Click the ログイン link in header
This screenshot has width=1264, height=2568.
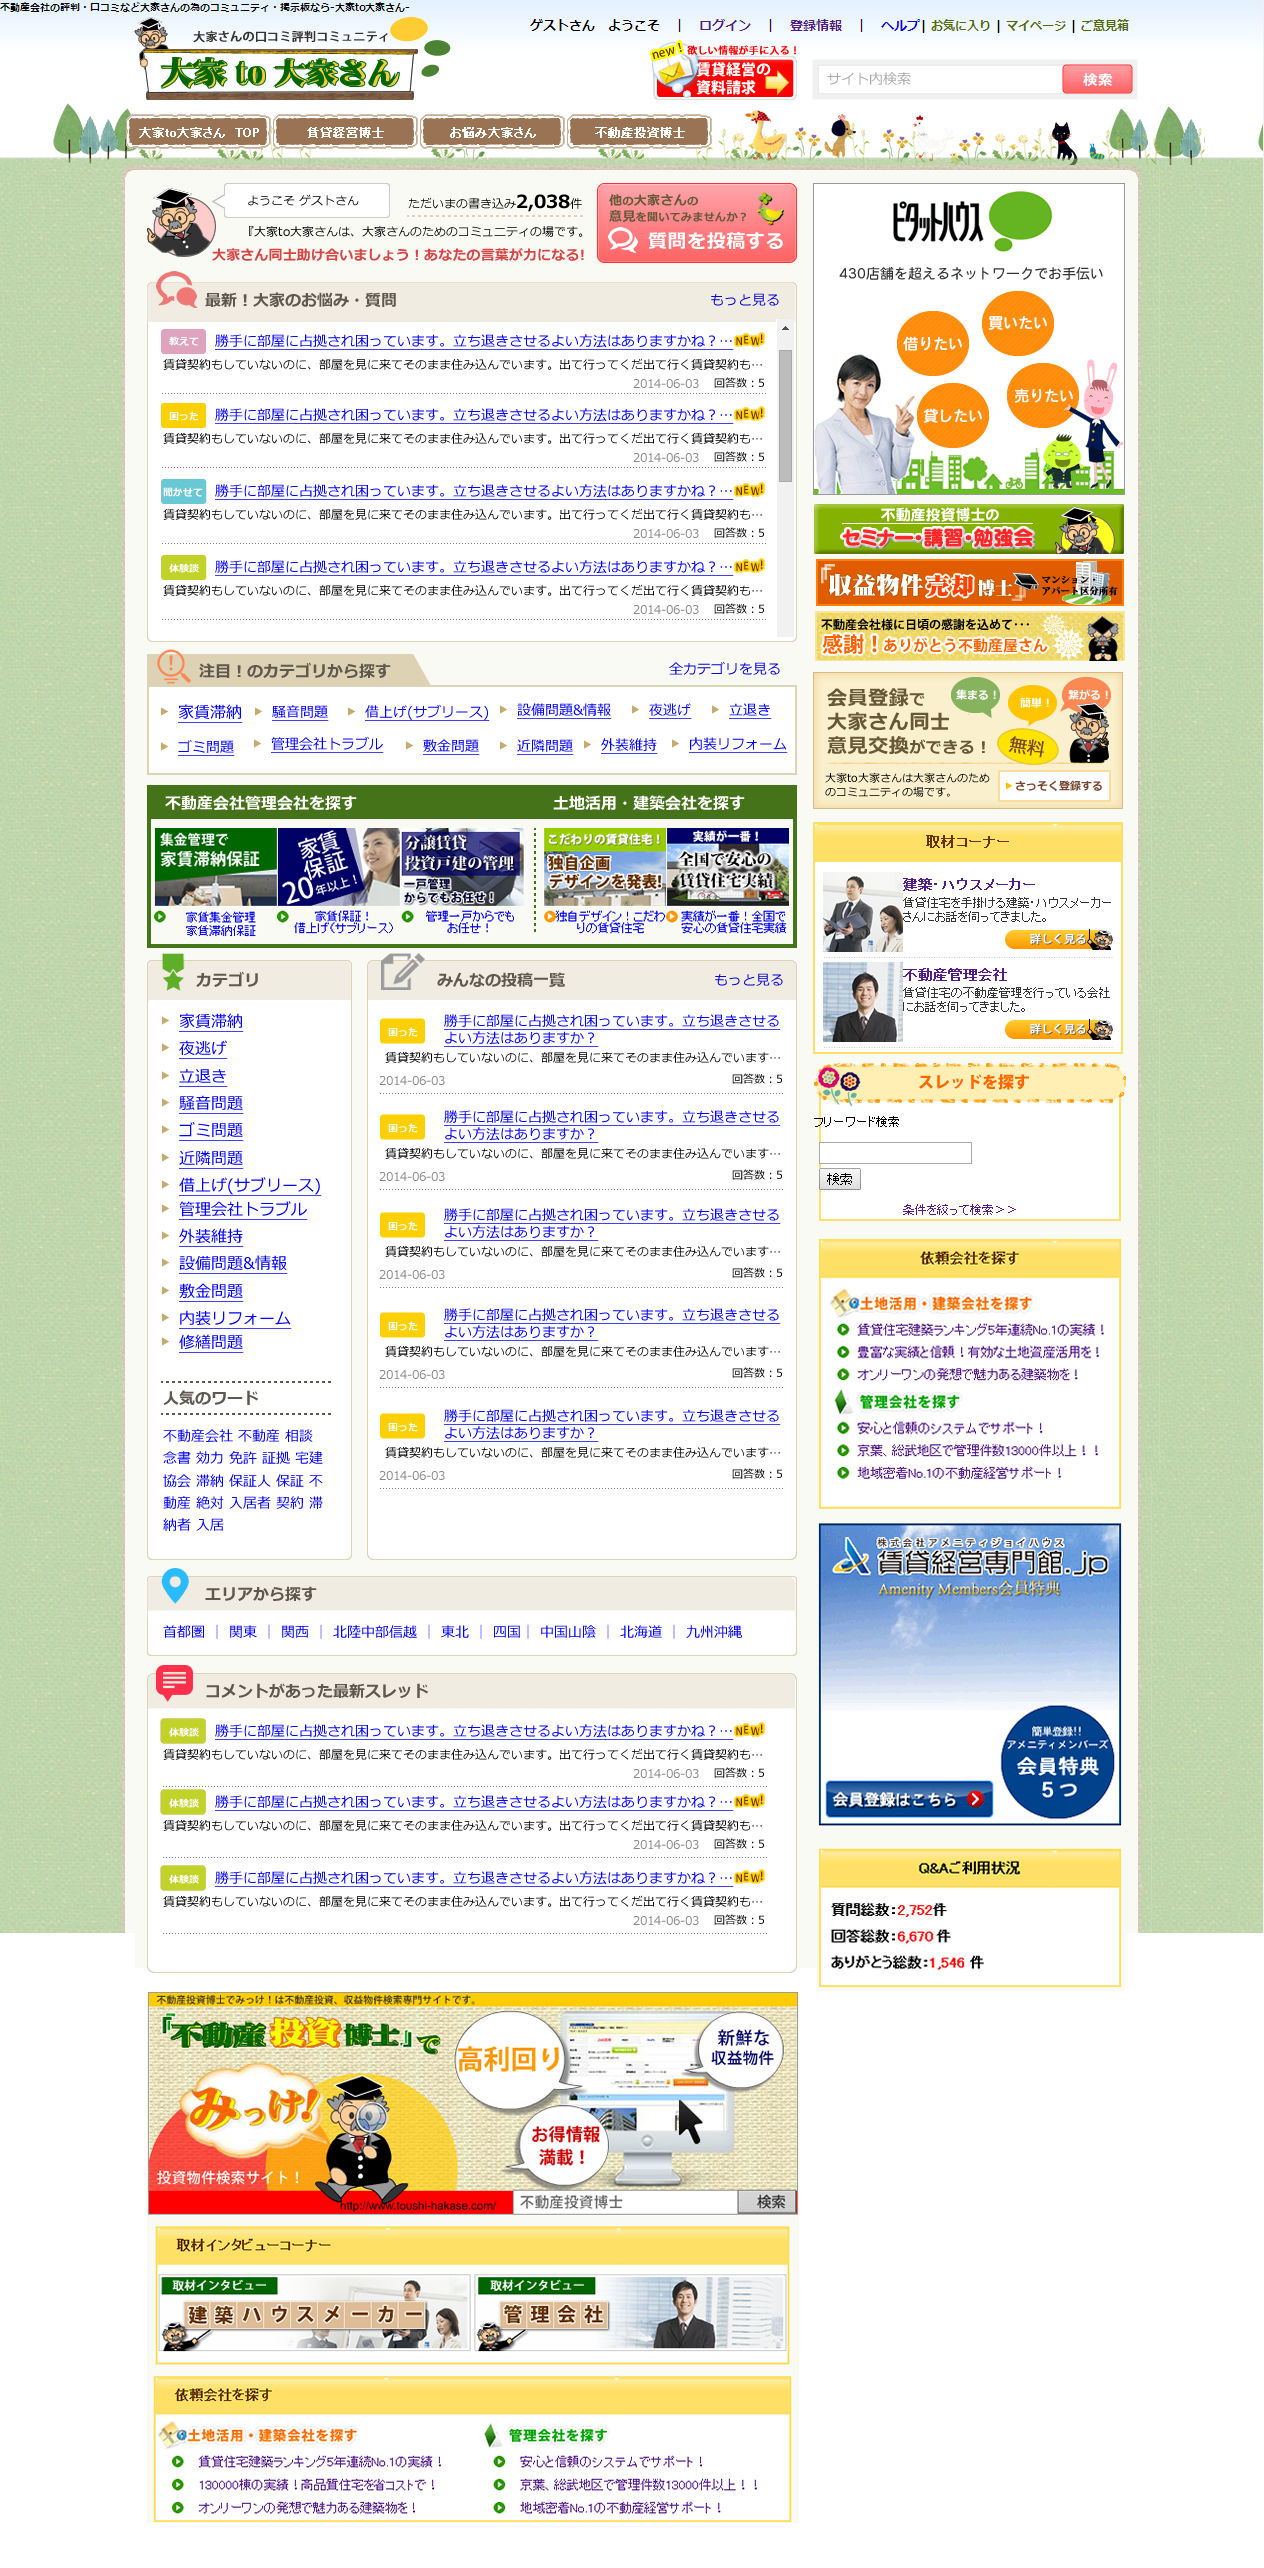(x=724, y=25)
